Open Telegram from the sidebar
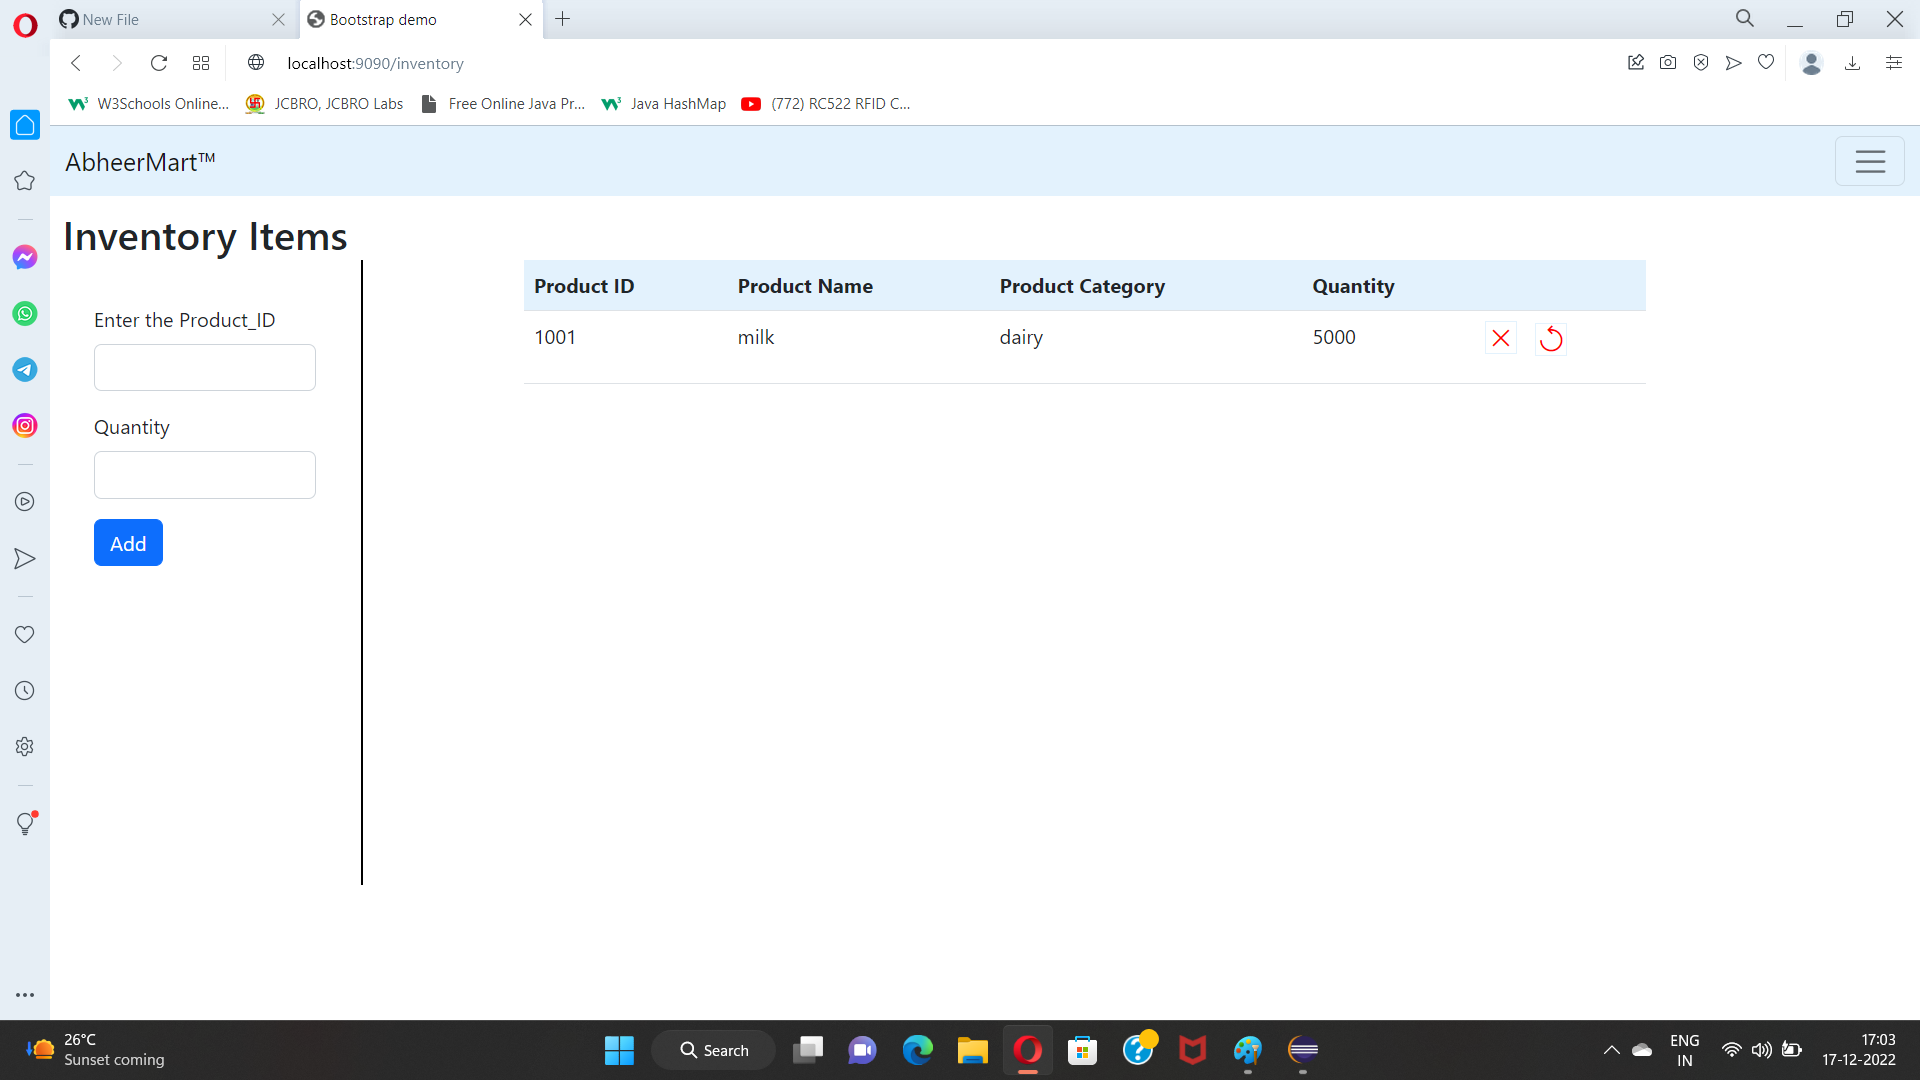This screenshot has height=1080, width=1920. tap(24, 369)
